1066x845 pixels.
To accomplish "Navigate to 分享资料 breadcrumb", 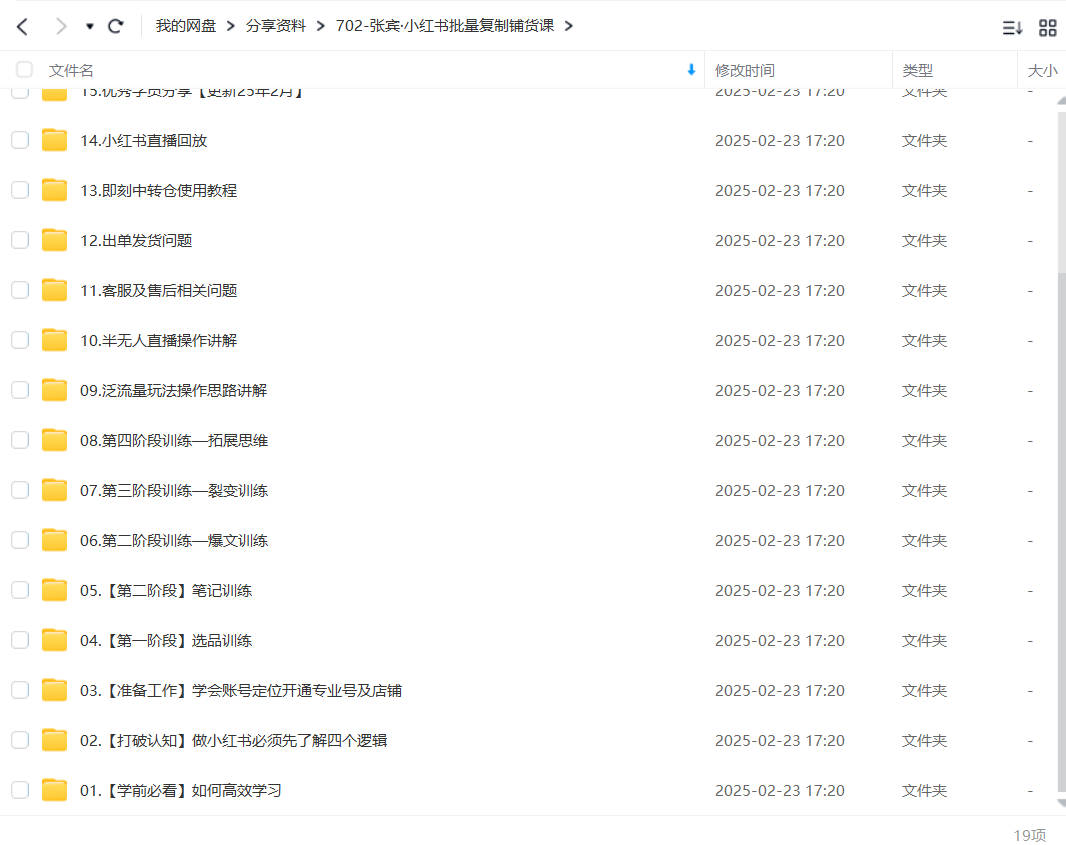I will [x=275, y=26].
